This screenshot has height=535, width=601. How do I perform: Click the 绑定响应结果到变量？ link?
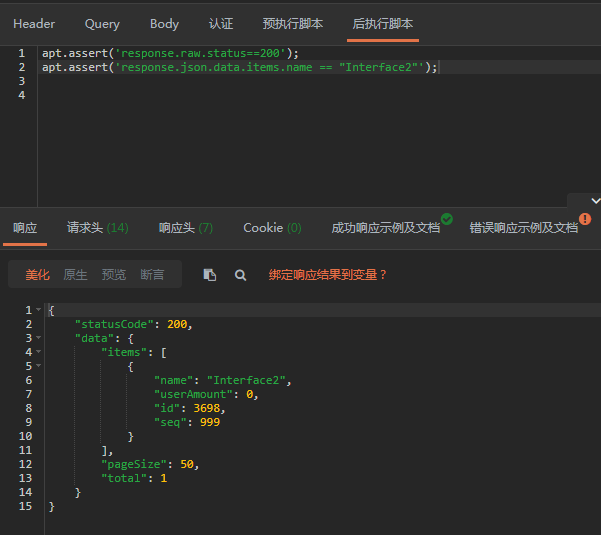point(327,274)
